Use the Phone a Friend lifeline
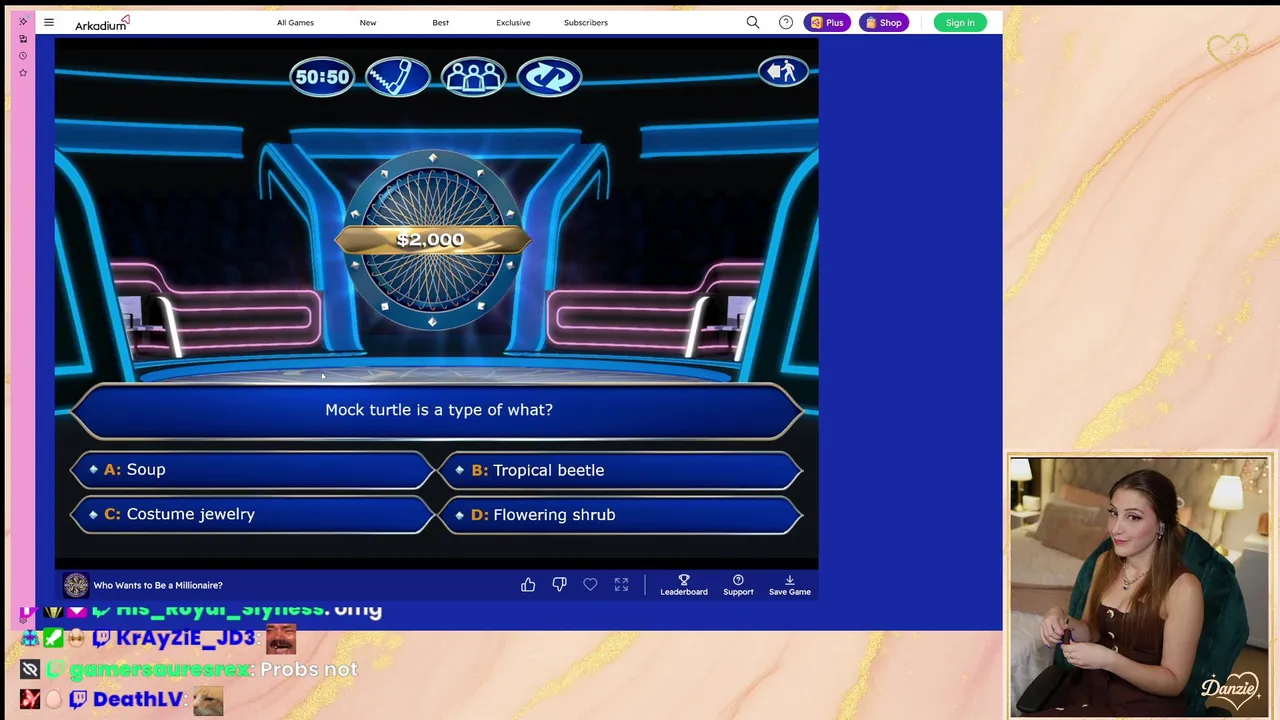Viewport: 1280px width, 720px height. click(x=397, y=77)
